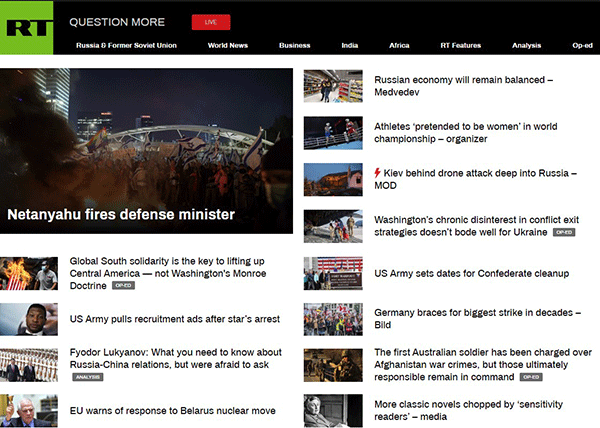Switch to the Analysis section
Viewport: 600px width, 428px height.
coord(526,45)
